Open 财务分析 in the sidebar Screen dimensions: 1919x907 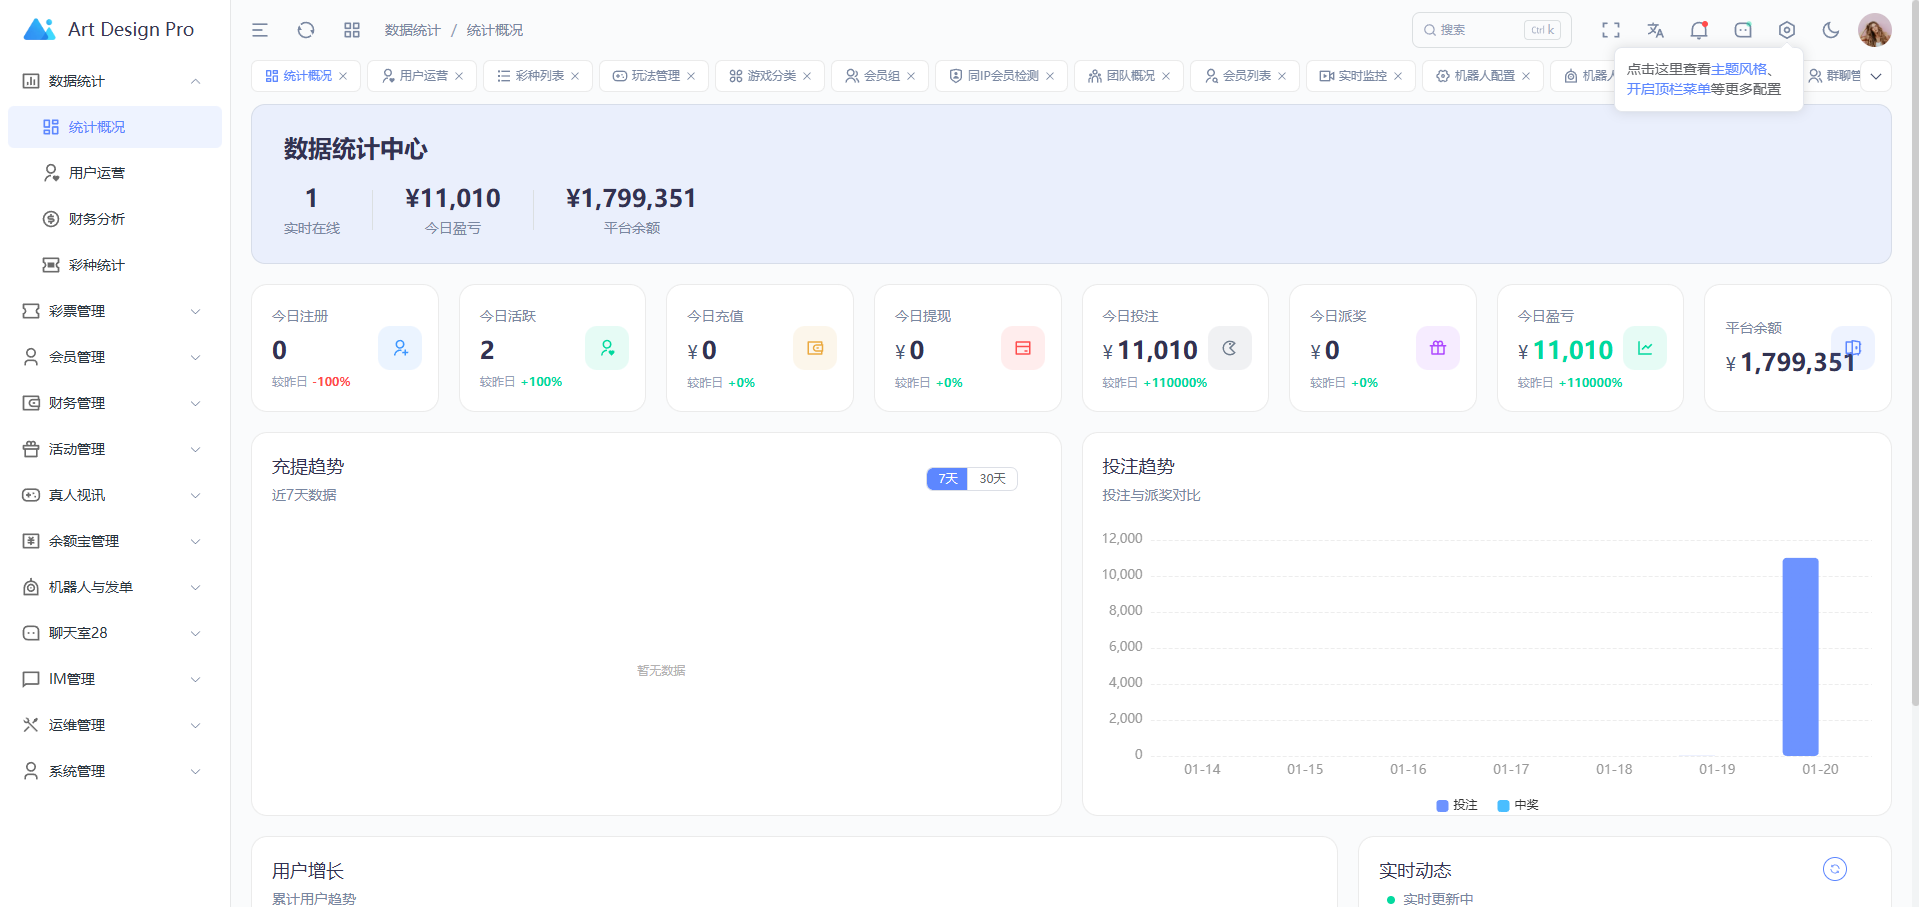[x=97, y=219]
